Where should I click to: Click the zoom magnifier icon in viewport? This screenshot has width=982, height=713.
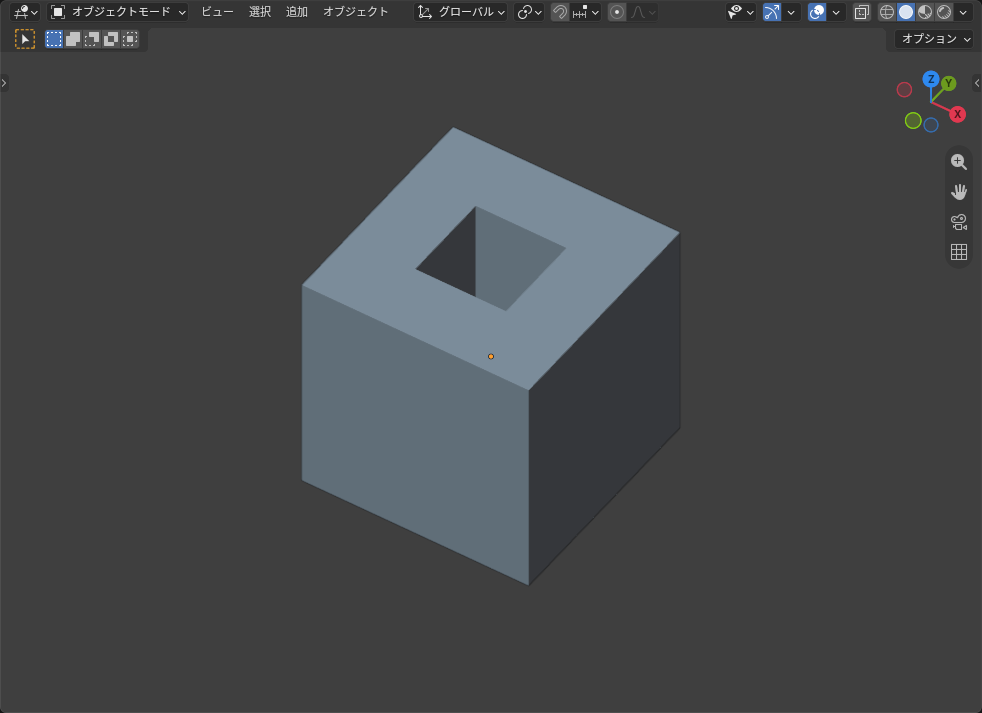click(x=958, y=162)
